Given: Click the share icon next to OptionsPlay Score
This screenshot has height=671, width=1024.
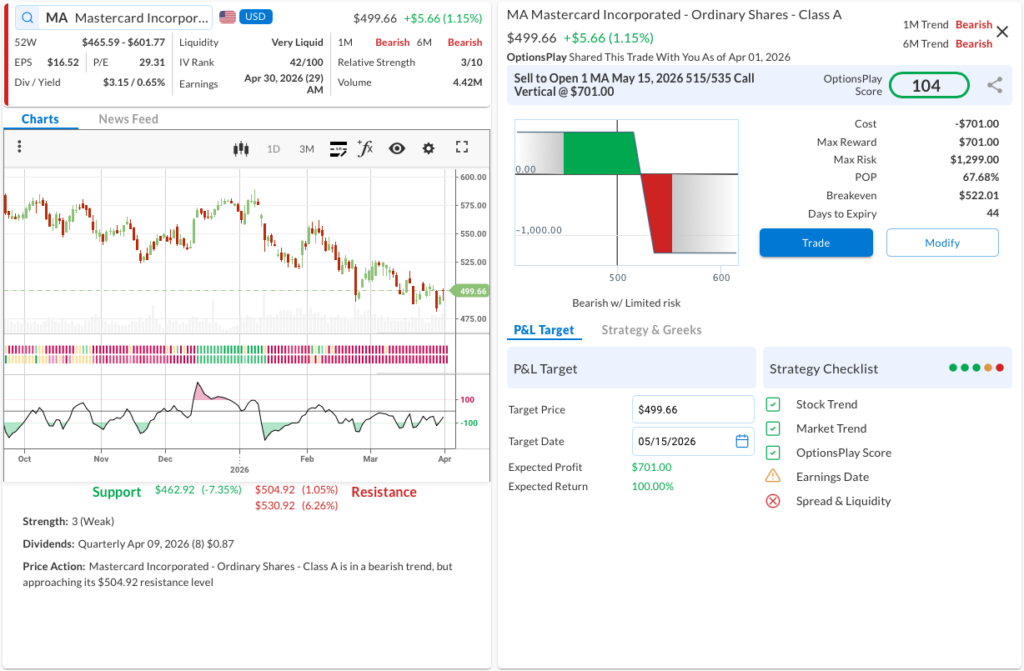Looking at the screenshot, I should tap(994, 85).
